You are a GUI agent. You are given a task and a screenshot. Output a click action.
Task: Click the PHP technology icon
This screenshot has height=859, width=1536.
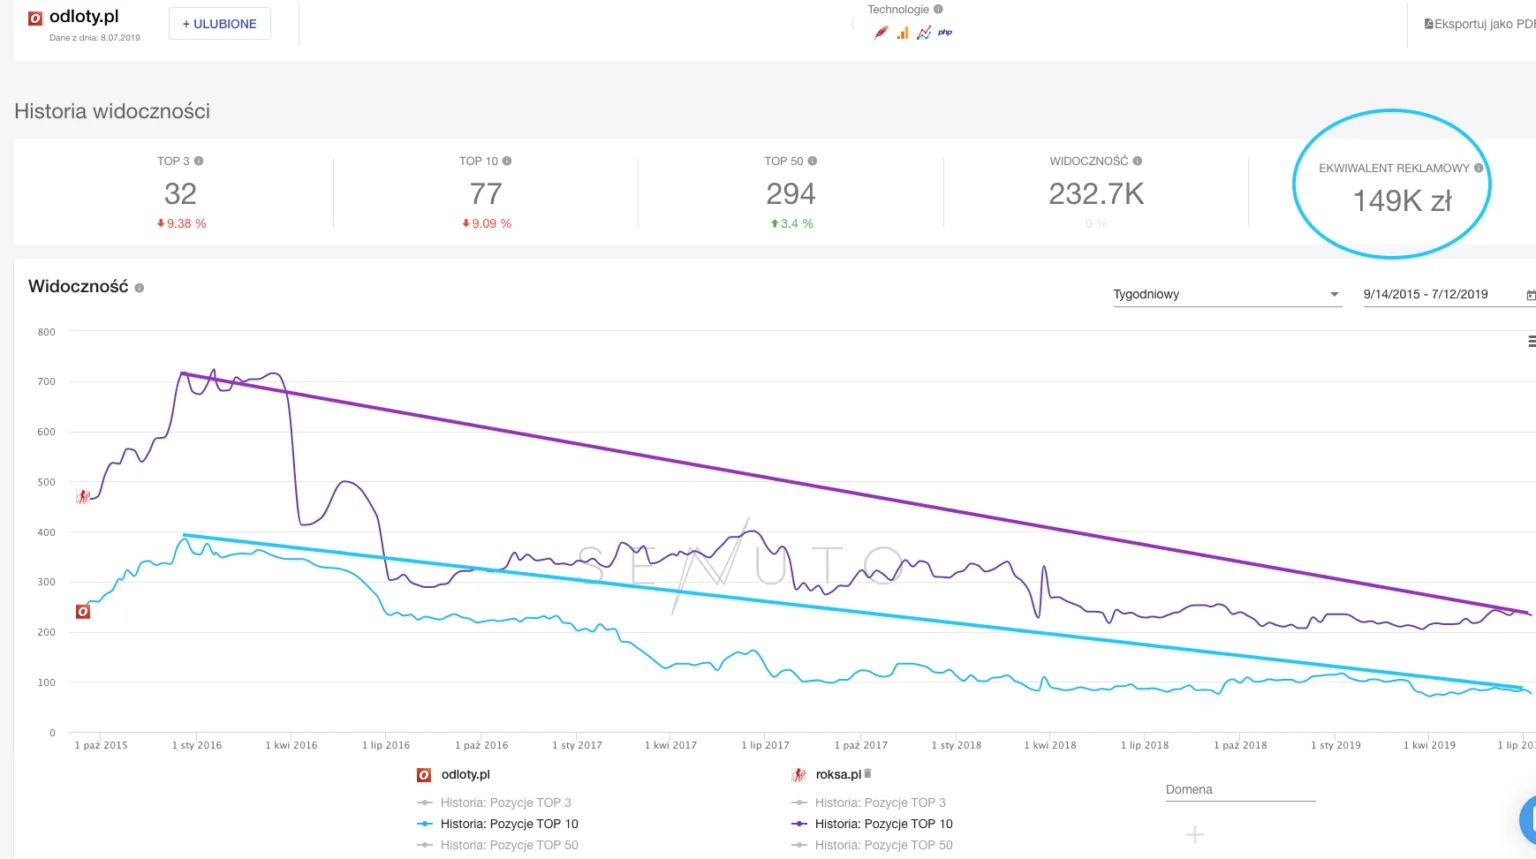click(945, 33)
